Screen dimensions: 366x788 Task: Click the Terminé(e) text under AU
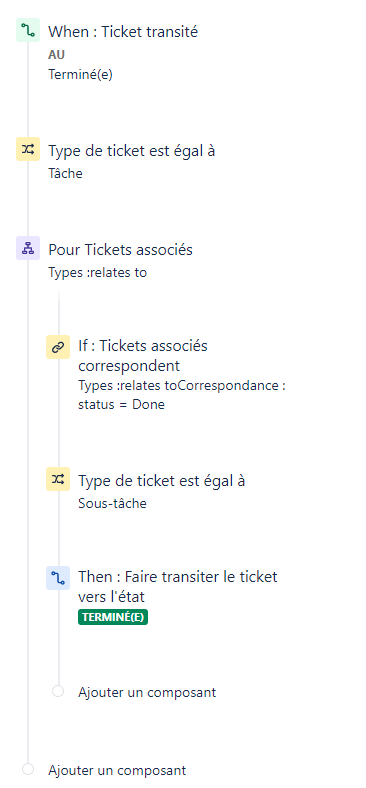(80, 74)
